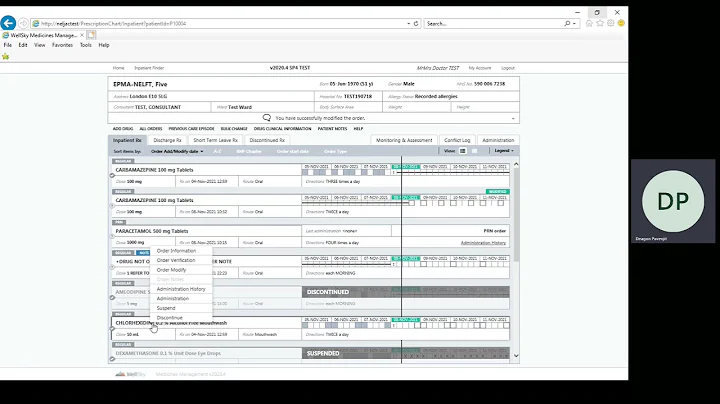
Task: Collapse the message bar arrow
Action: [x=513, y=118]
